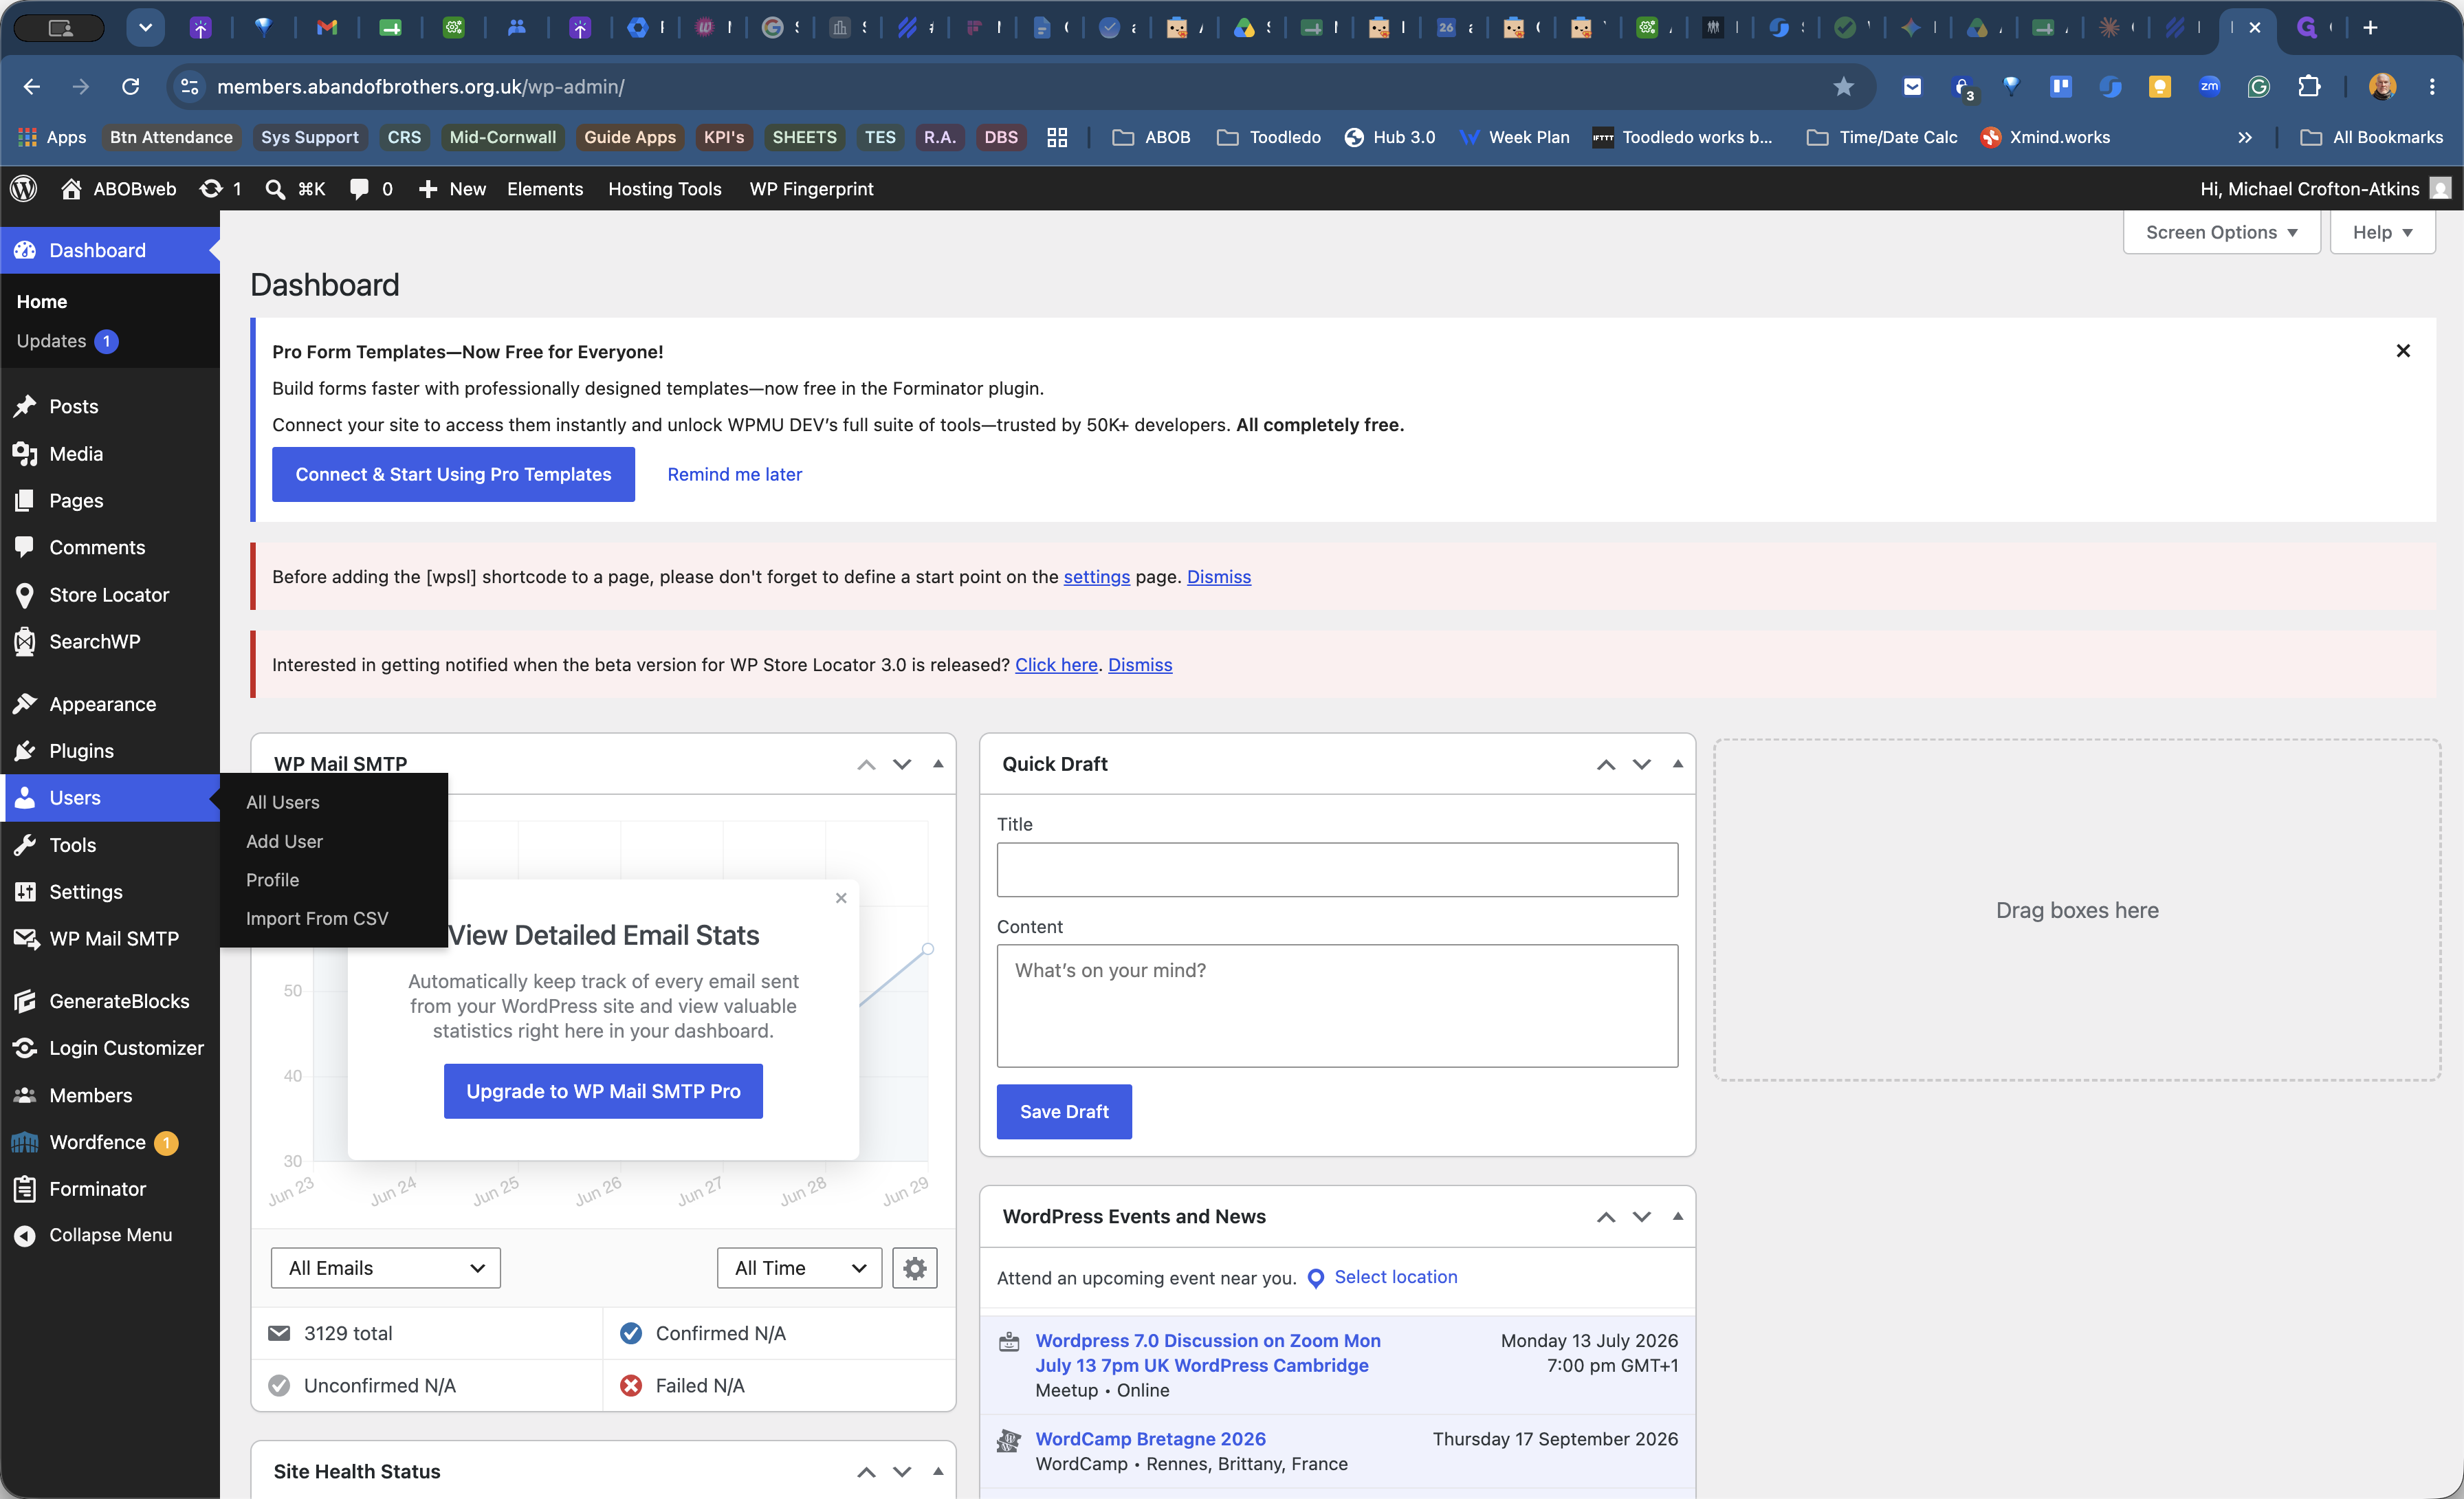Expand the Help tab
Image resolution: width=2464 pixels, height=1499 pixels.
pos(2382,232)
